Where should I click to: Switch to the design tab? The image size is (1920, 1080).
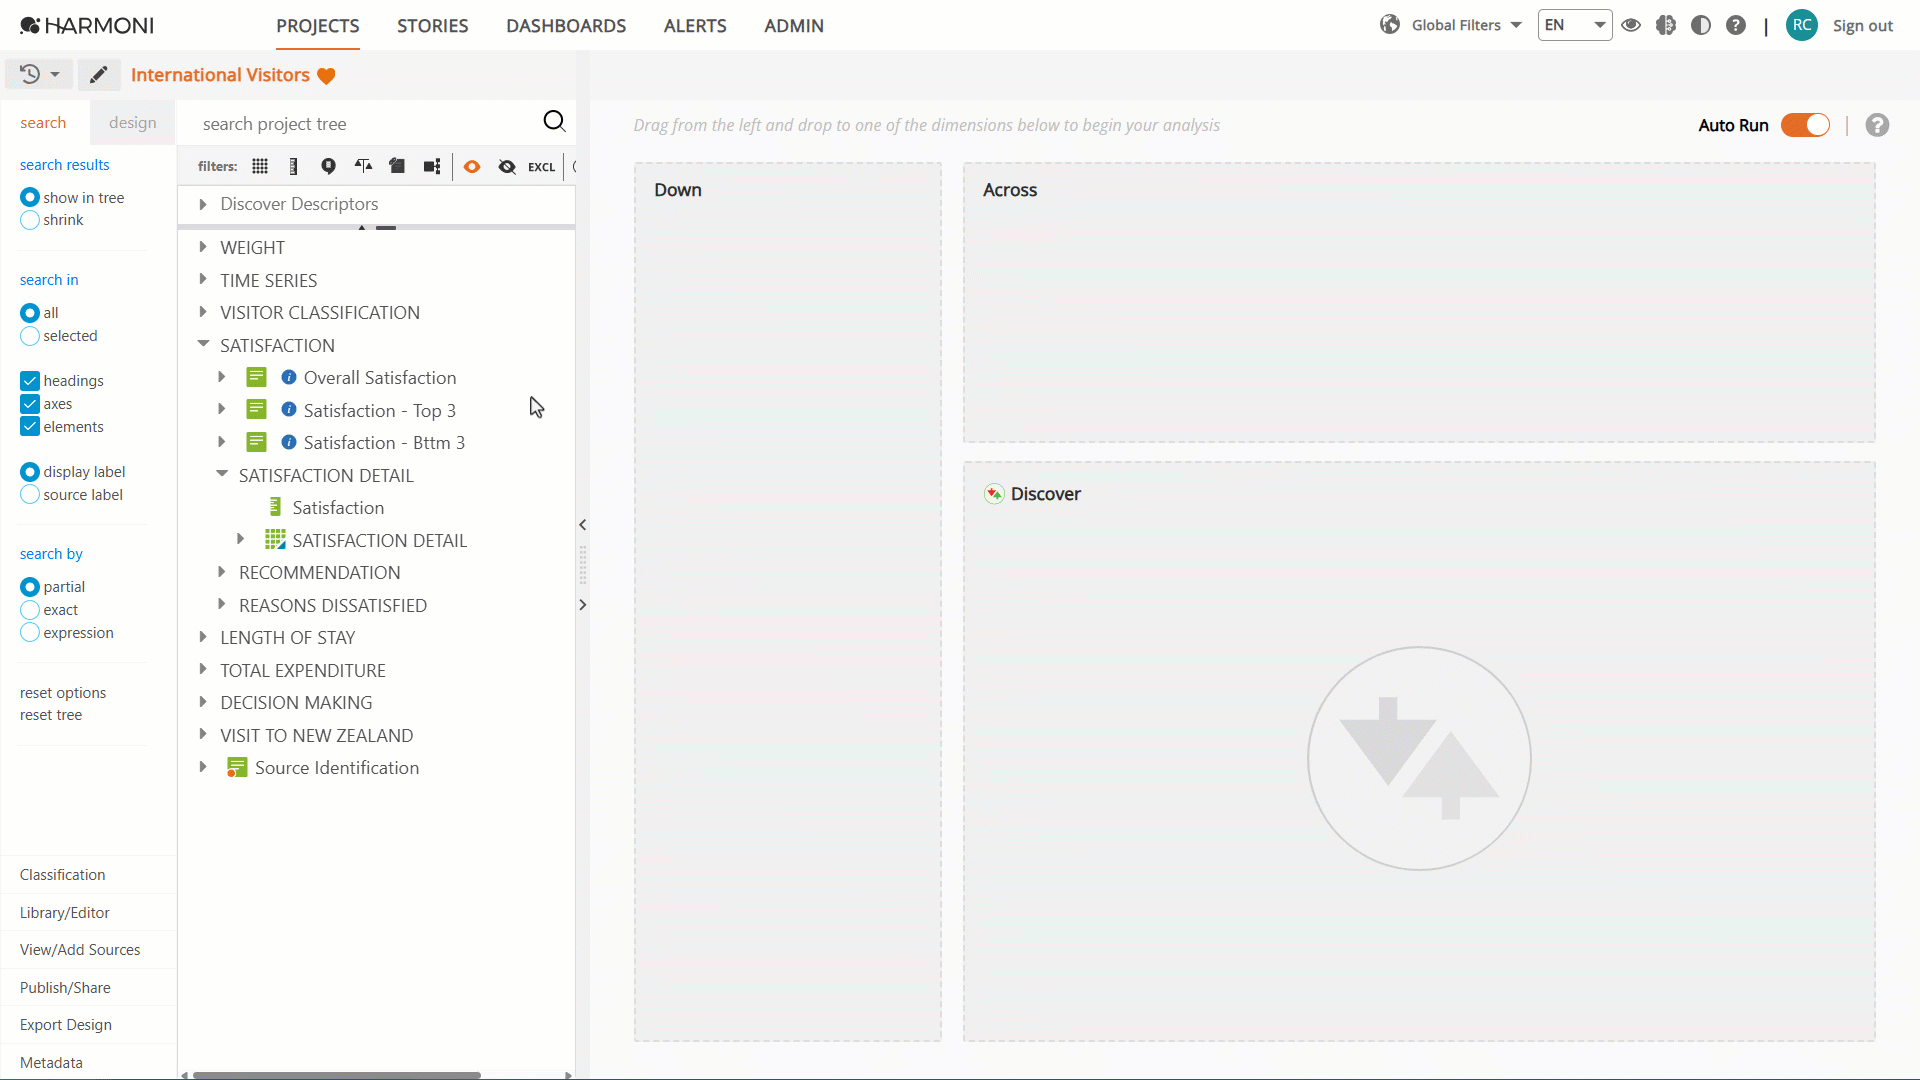(133, 123)
